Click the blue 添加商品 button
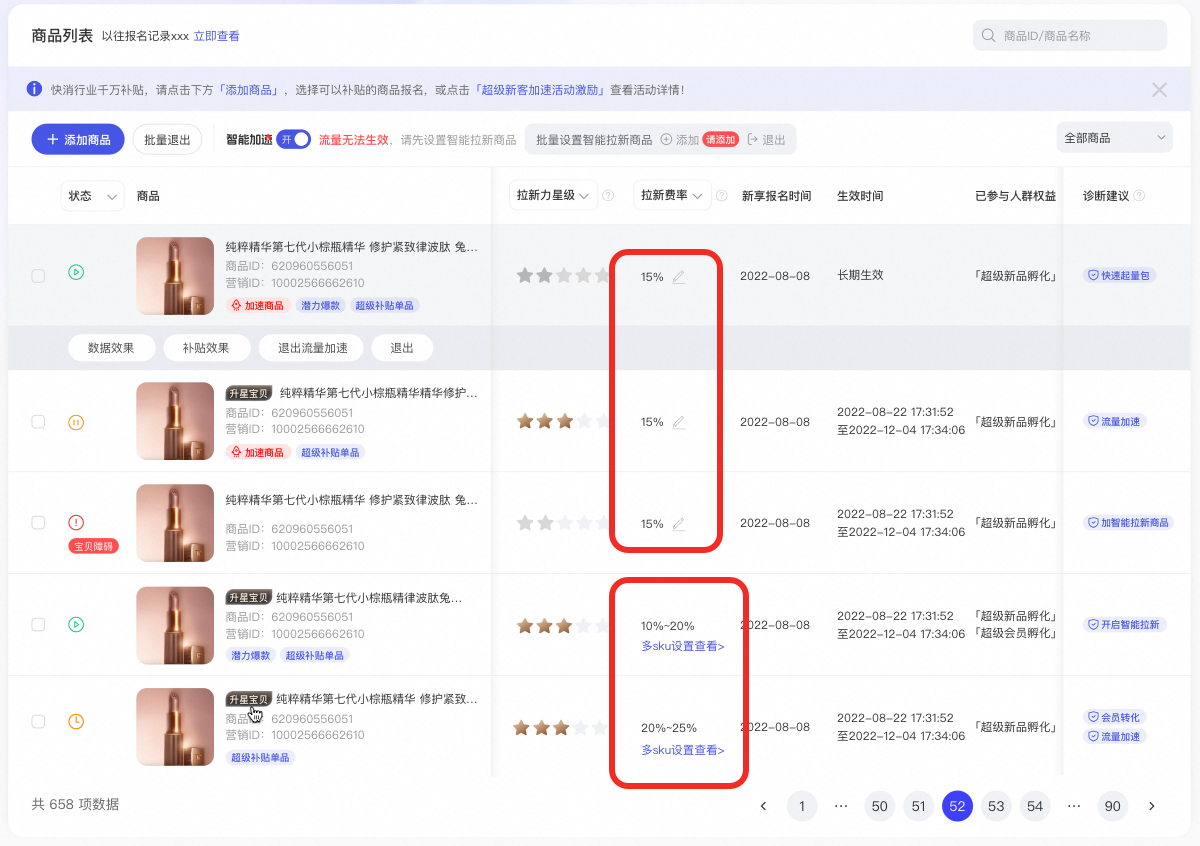This screenshot has width=1200, height=846. tap(78, 139)
